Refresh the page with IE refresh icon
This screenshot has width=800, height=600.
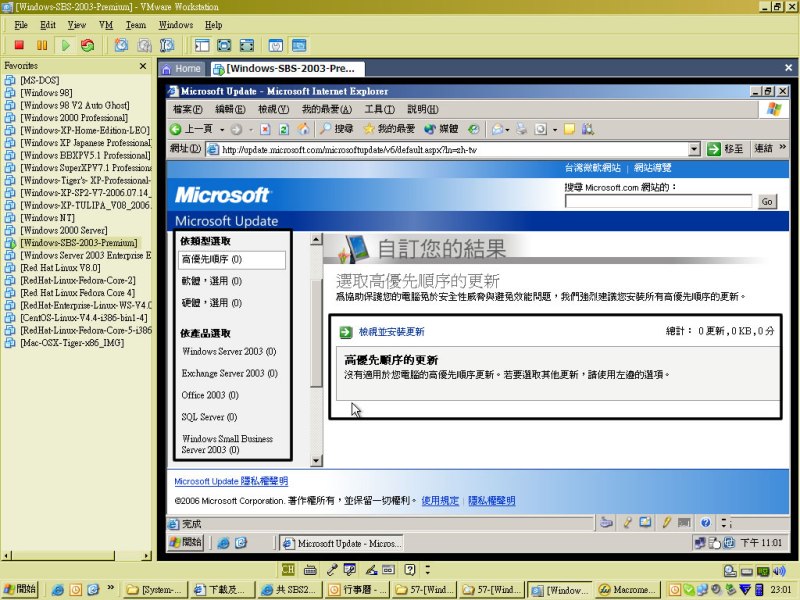[x=284, y=129]
